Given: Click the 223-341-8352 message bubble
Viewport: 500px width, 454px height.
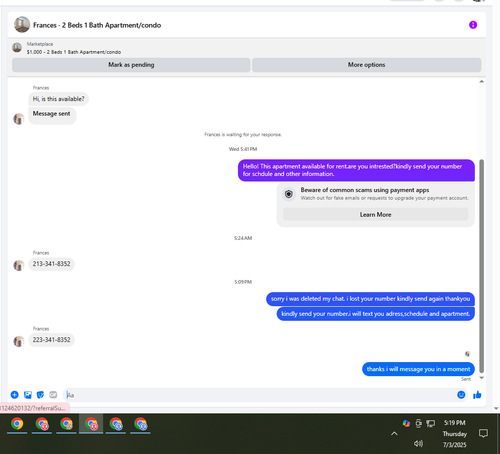Looking at the screenshot, I should 51,340.
